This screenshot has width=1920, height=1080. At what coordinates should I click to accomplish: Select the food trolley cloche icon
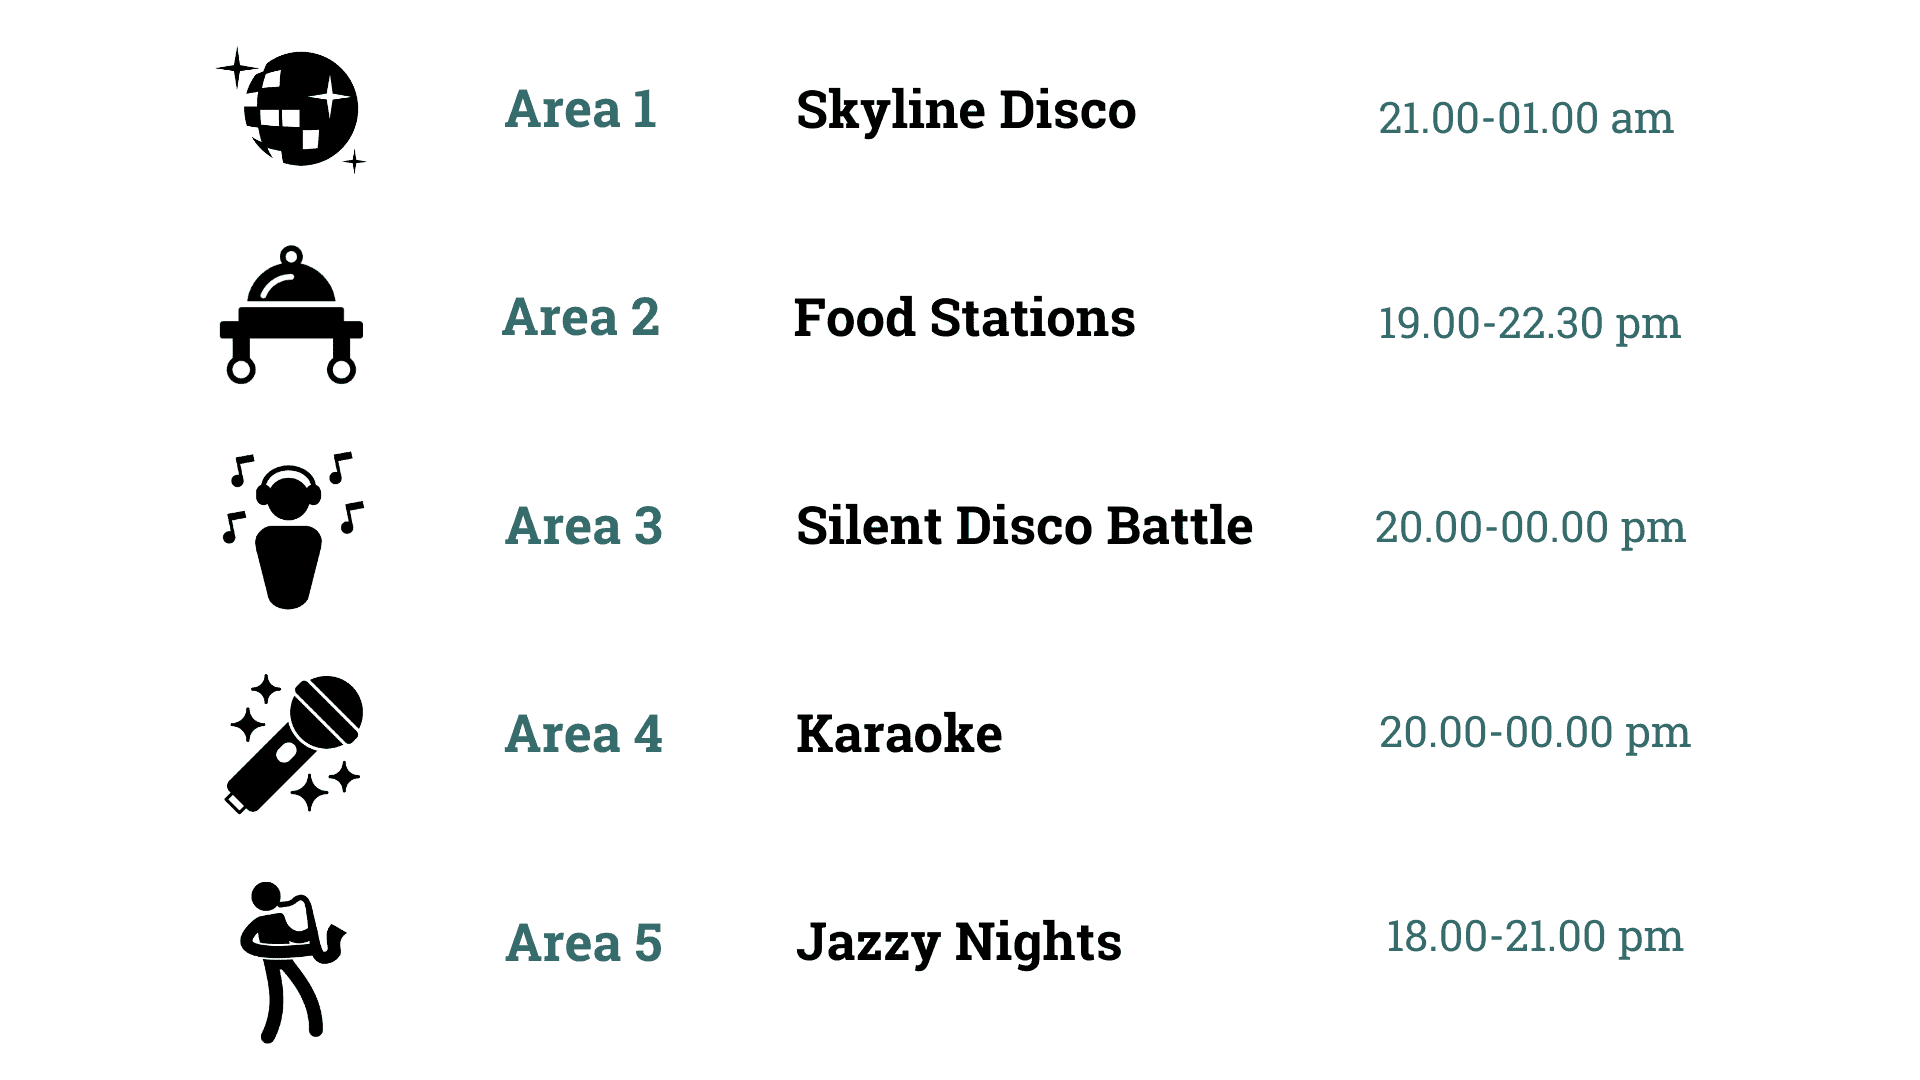(x=291, y=315)
